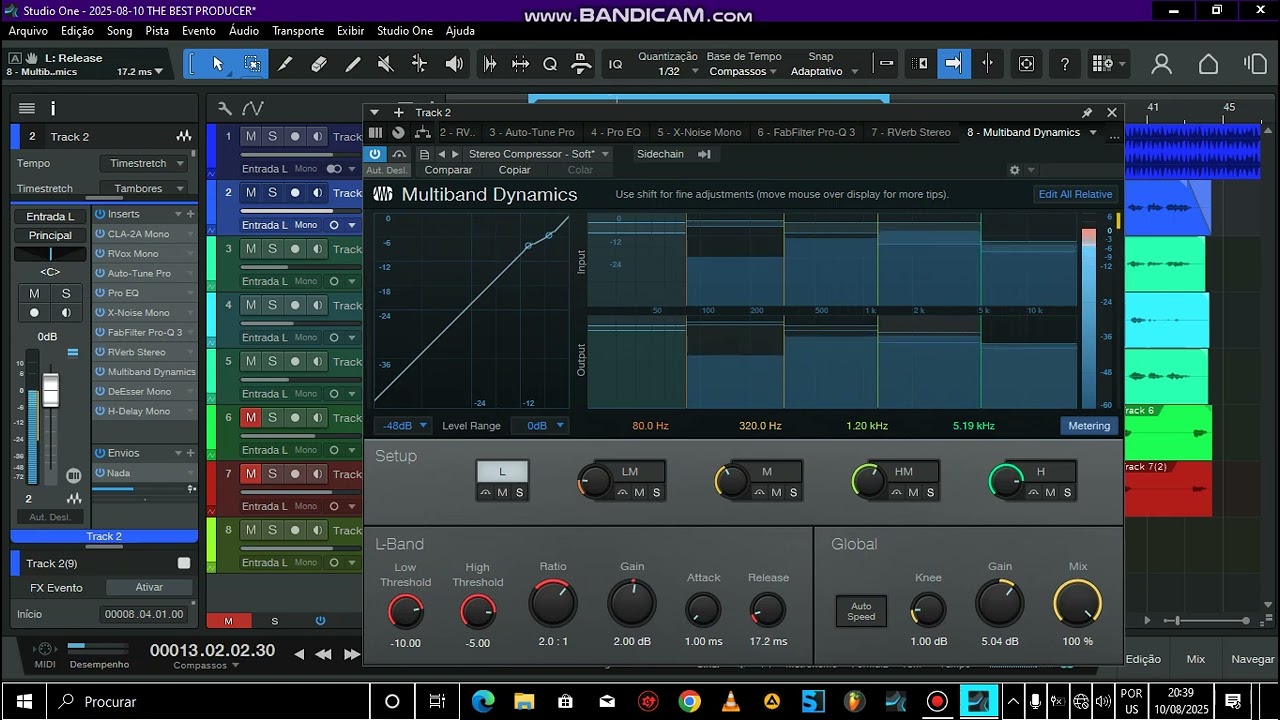Click the Return to Zero transport button
Viewport: 1280px width, 720px height.
tap(299, 654)
